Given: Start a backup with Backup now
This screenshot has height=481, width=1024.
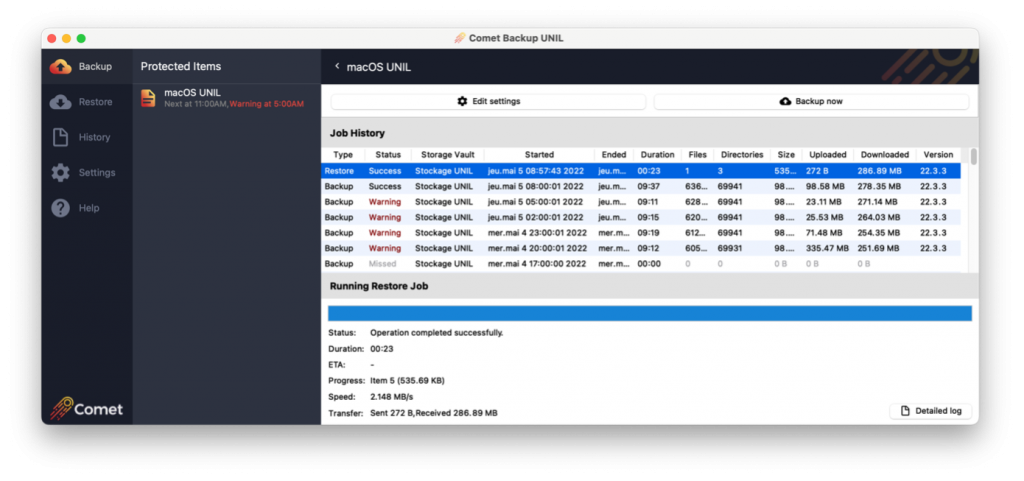Looking at the screenshot, I should [811, 101].
